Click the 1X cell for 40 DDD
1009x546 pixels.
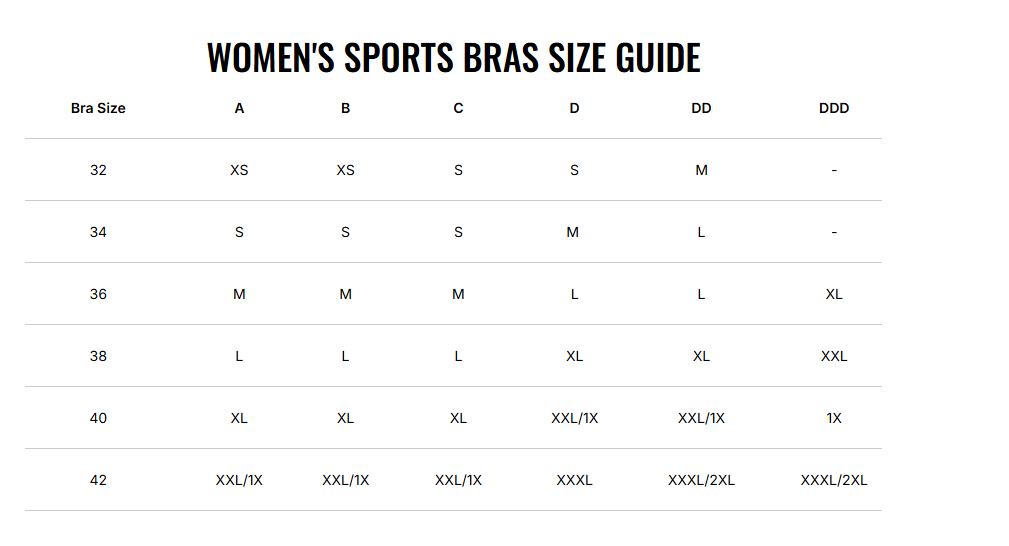pos(834,418)
